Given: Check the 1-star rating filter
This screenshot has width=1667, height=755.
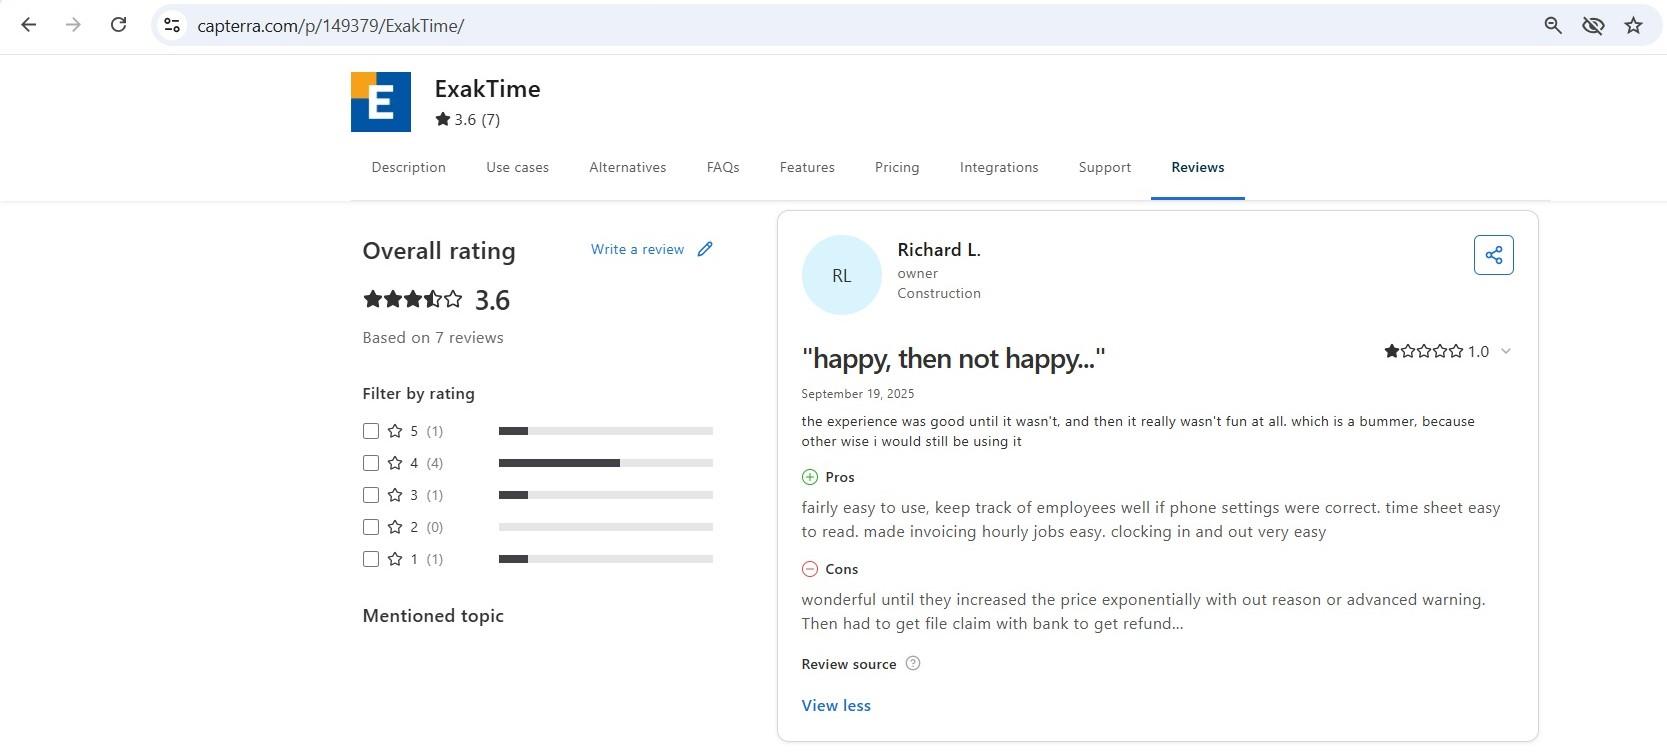Looking at the screenshot, I should click(x=371, y=559).
